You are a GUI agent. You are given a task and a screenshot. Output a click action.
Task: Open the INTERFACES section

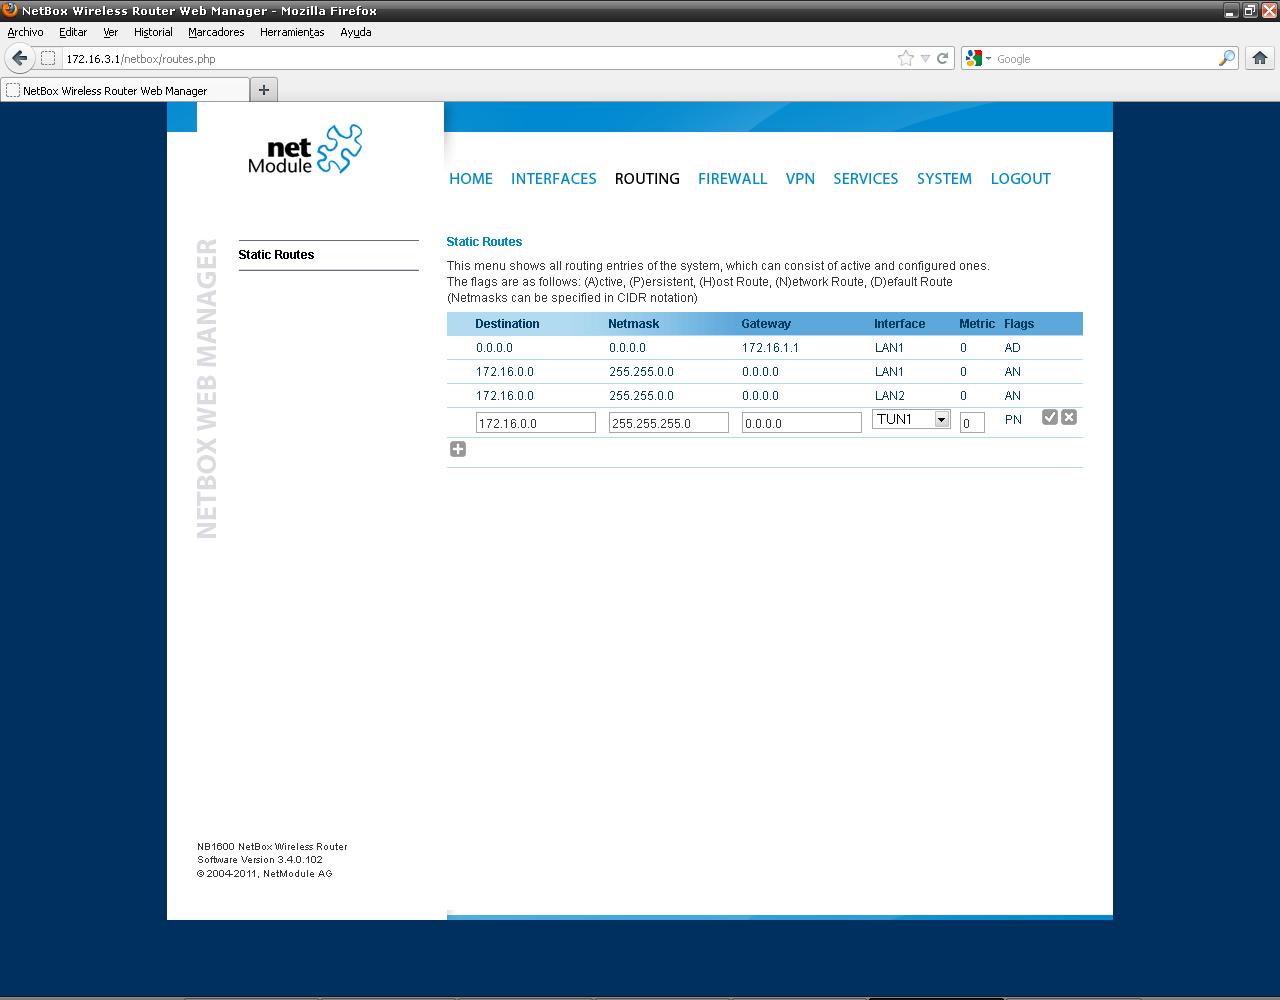coord(554,179)
